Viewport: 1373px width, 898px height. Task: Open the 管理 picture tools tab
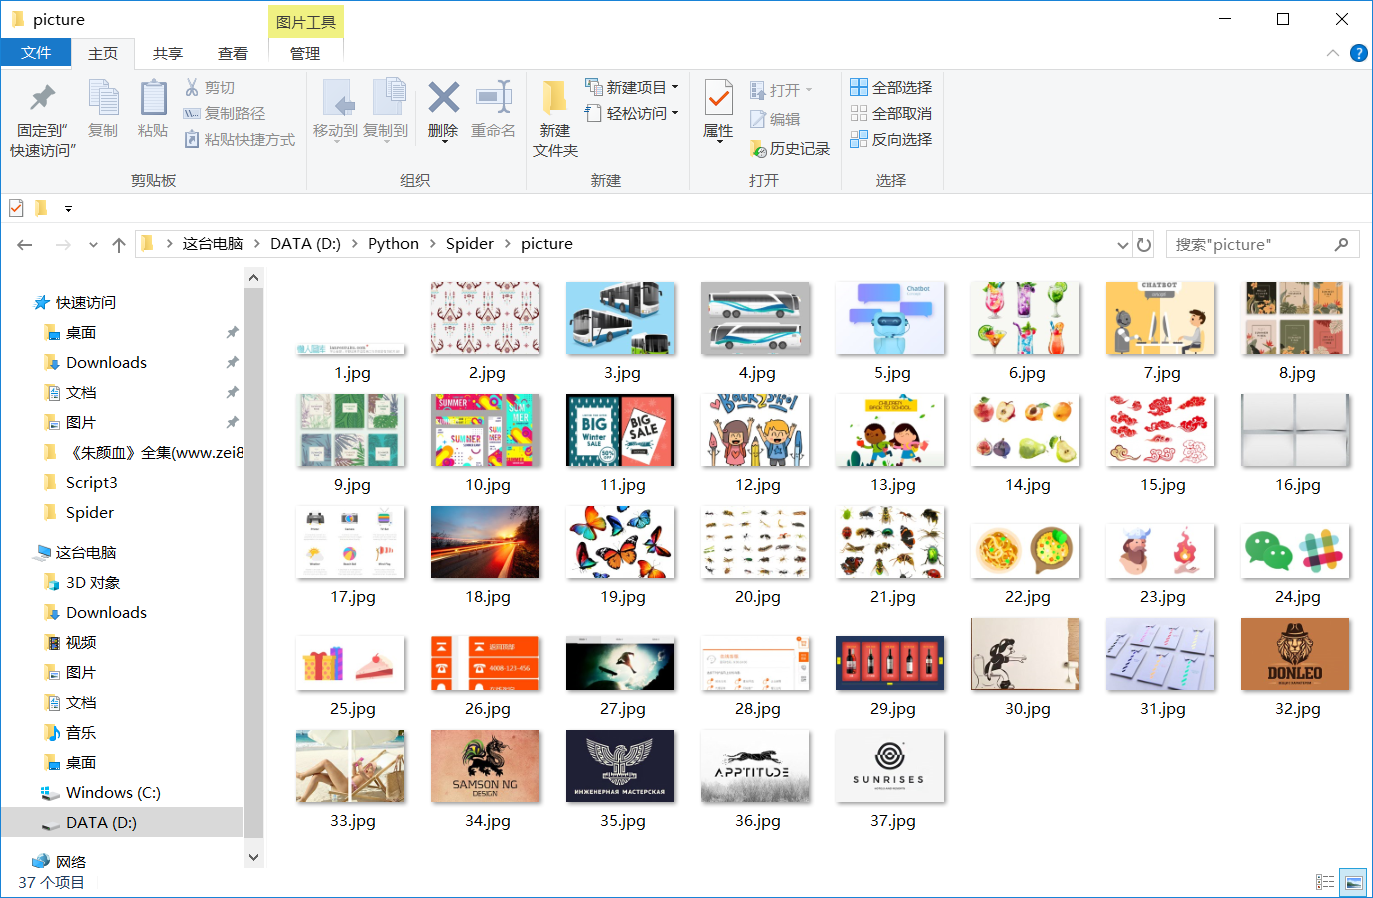[x=305, y=53]
